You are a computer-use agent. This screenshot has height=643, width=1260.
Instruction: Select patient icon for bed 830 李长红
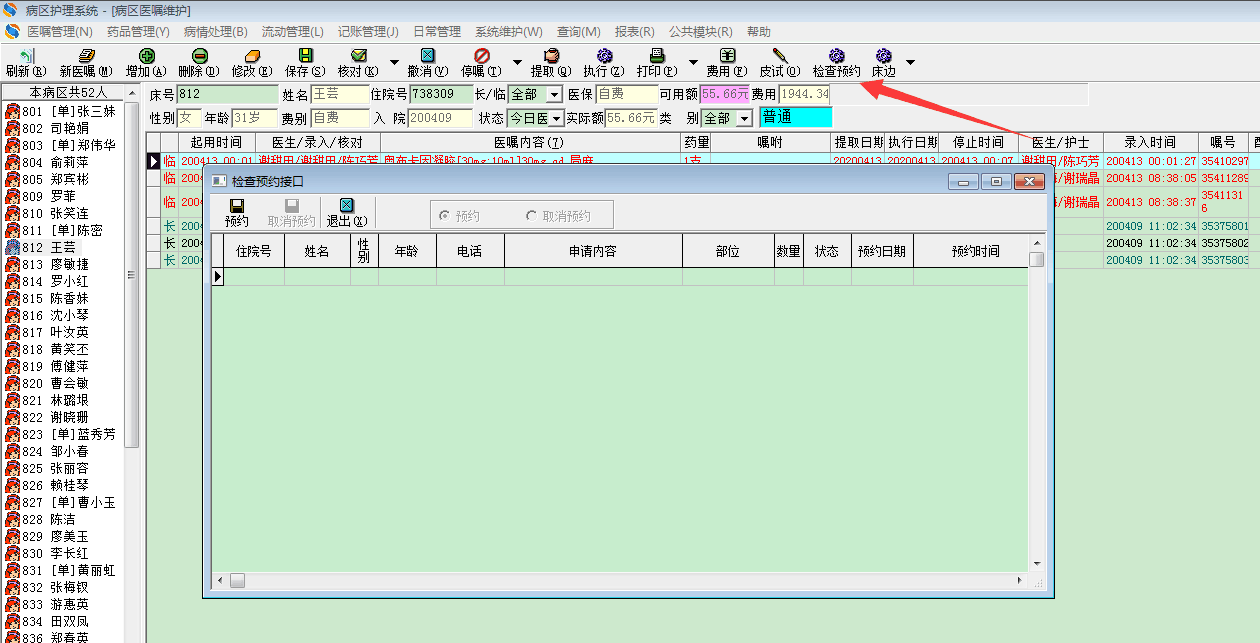(12, 553)
